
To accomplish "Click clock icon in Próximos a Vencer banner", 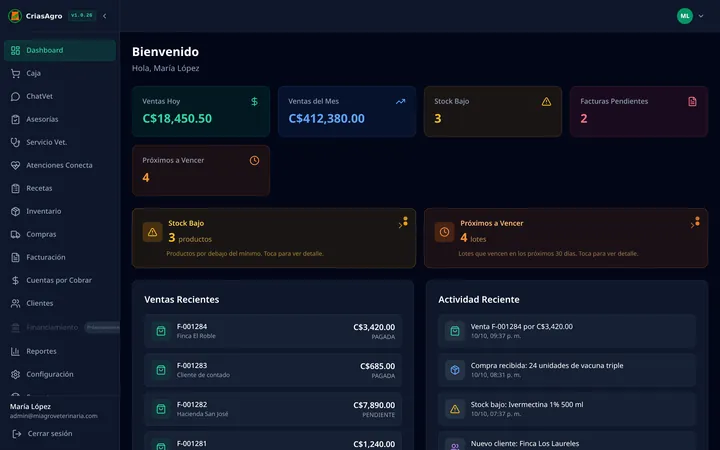I will click(x=444, y=232).
